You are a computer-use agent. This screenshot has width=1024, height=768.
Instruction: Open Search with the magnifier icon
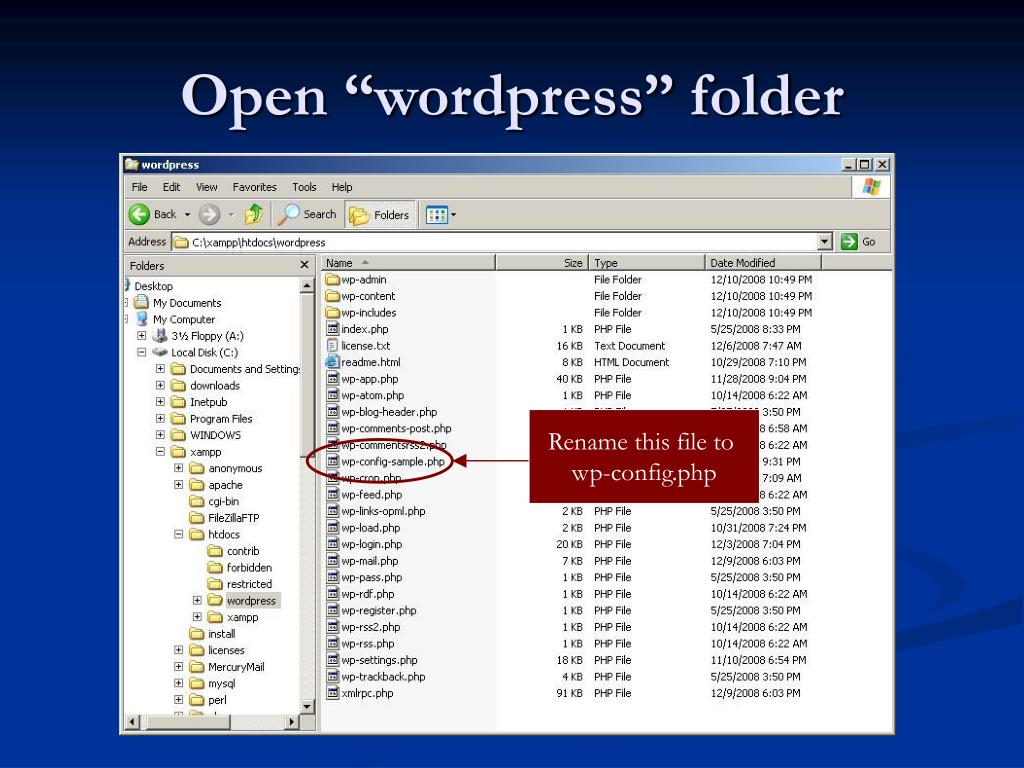tap(288, 214)
